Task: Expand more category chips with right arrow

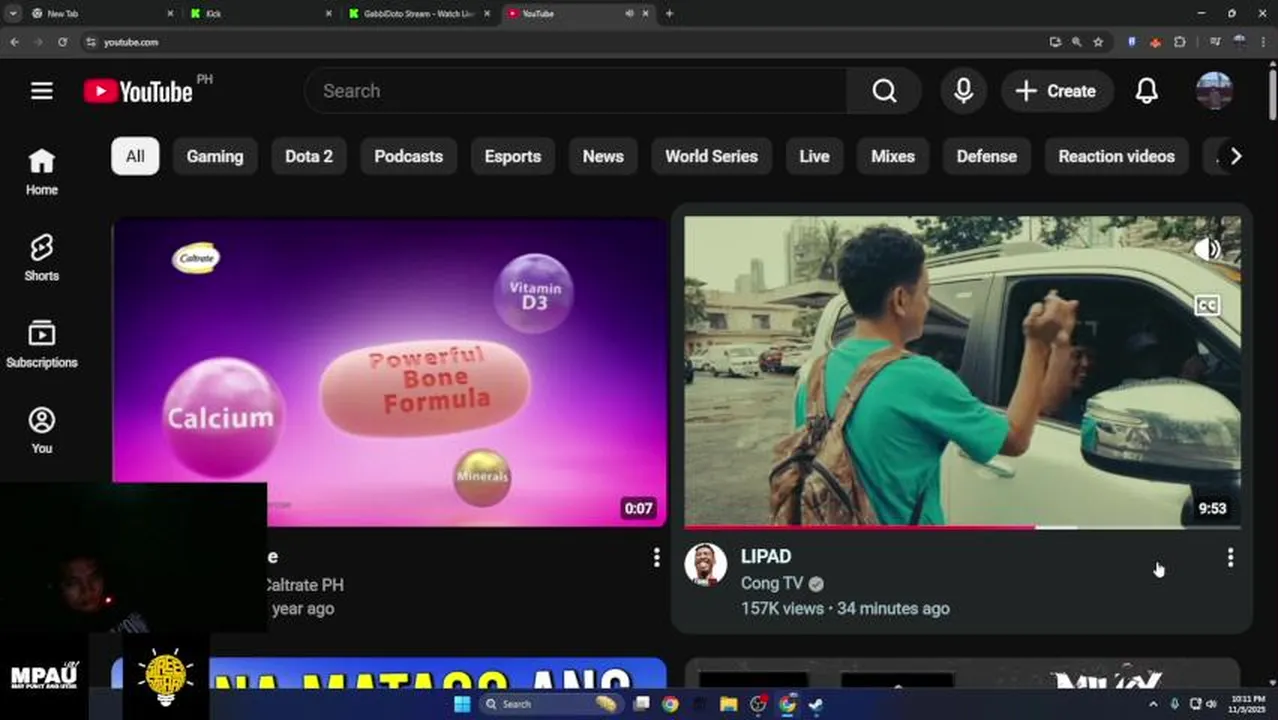Action: pos(1236,156)
